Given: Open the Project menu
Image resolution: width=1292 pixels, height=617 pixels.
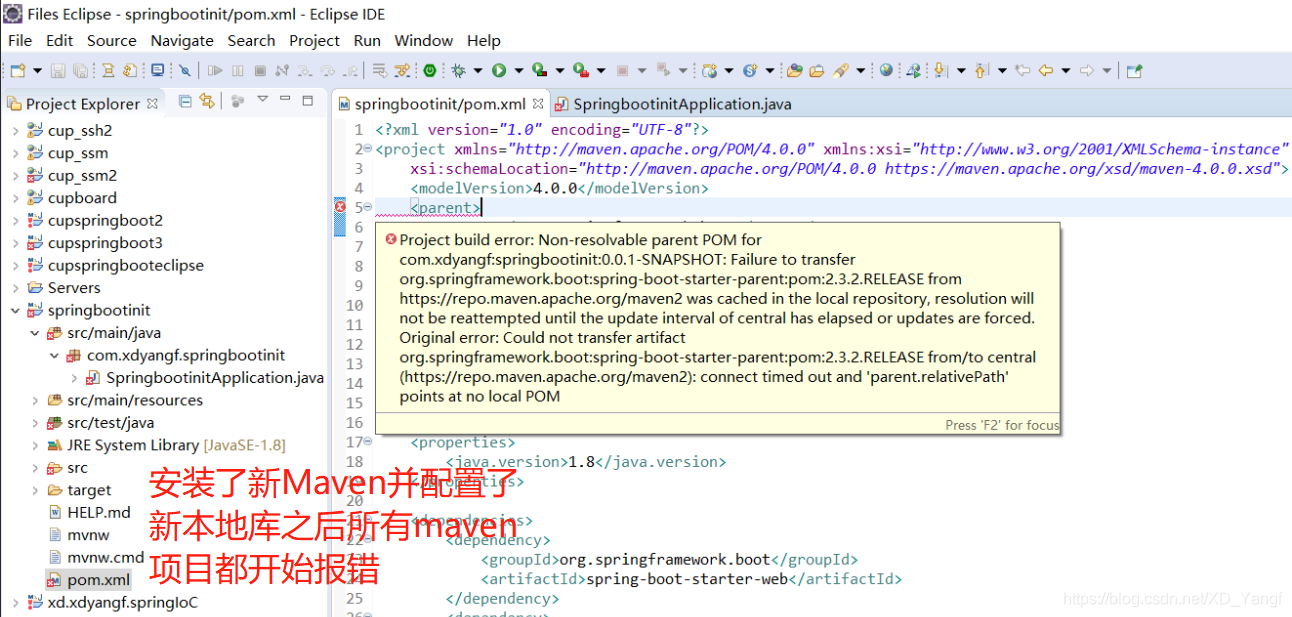Looking at the screenshot, I should point(315,40).
